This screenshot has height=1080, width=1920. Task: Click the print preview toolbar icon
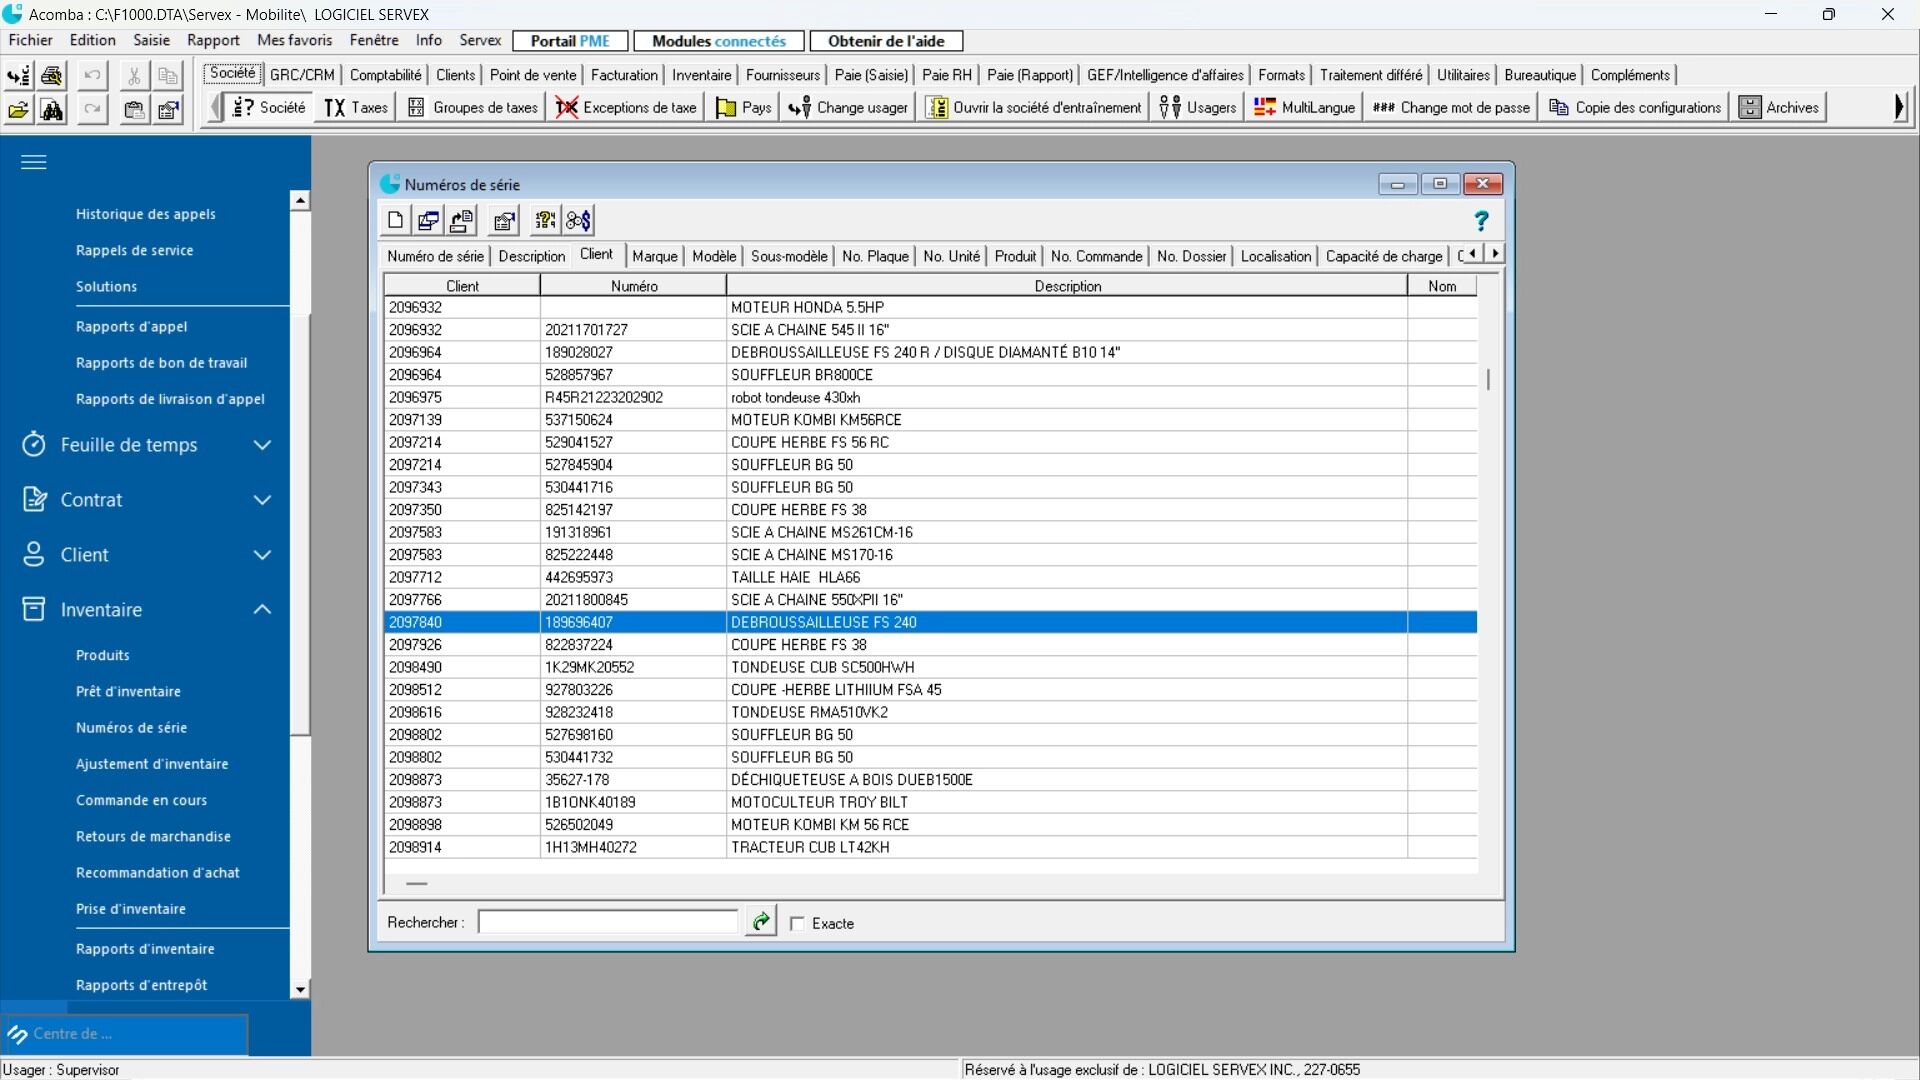(x=52, y=76)
